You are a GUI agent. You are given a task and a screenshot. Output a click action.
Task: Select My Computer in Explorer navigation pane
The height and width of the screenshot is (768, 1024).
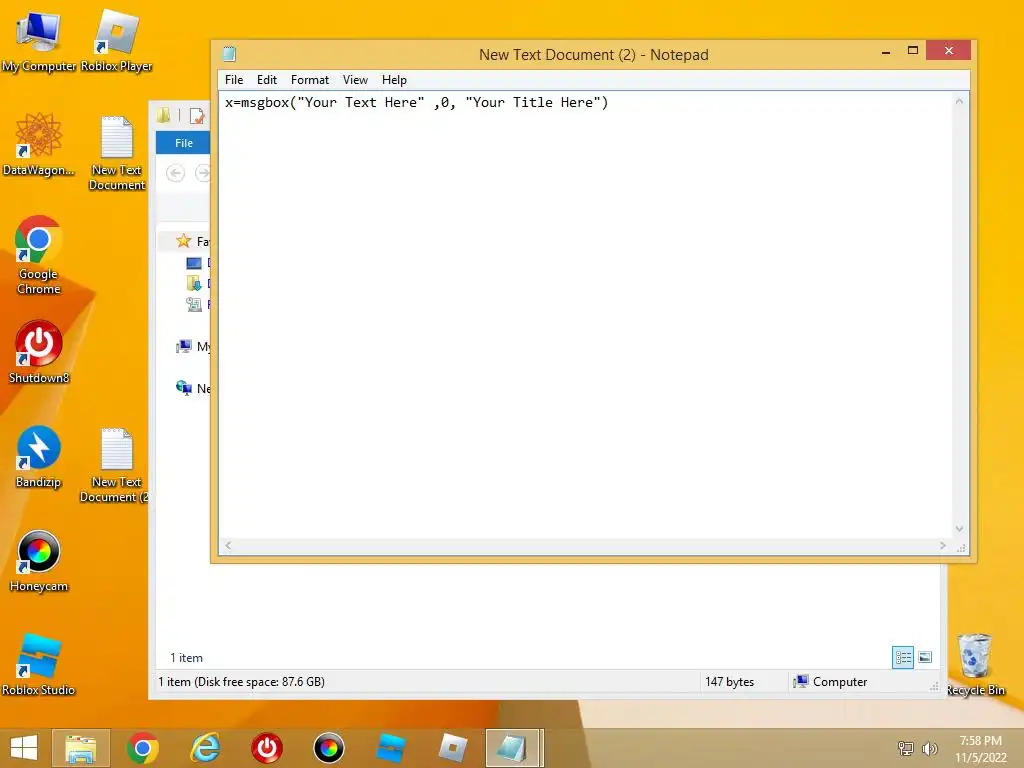click(193, 346)
